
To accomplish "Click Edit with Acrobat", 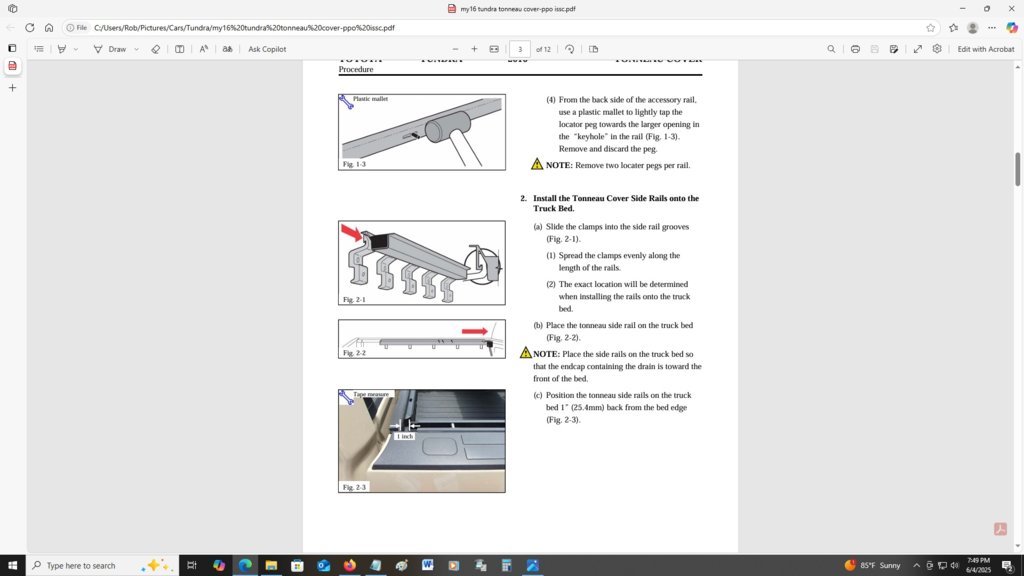I will click(x=985, y=49).
